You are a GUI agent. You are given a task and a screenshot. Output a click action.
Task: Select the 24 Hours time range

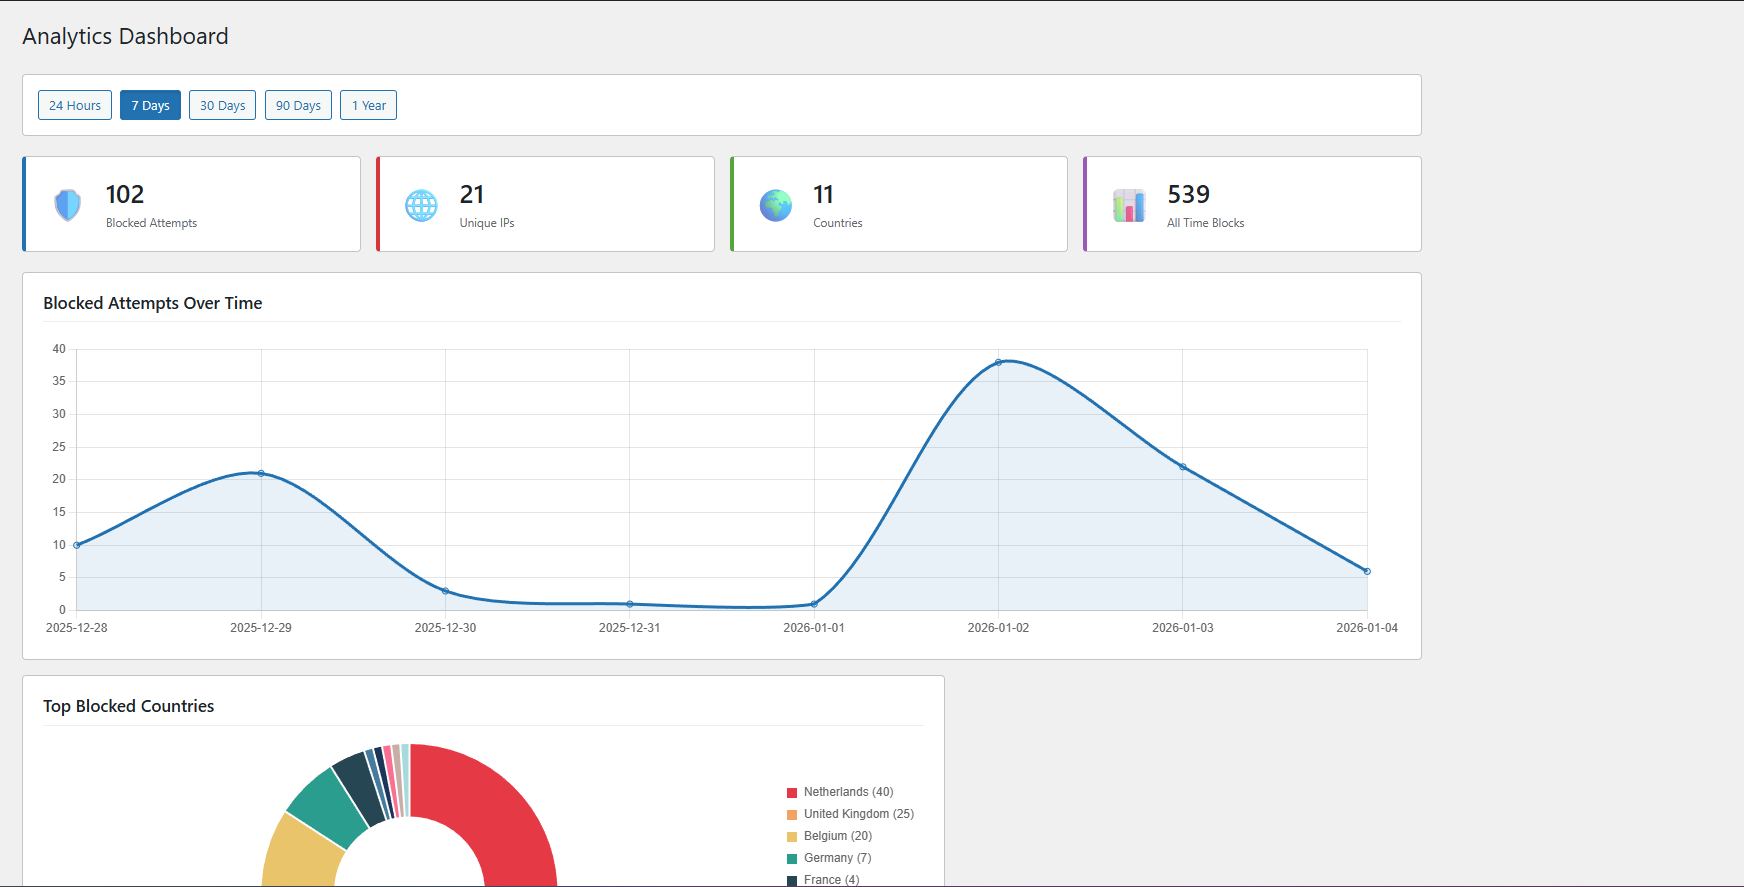pyautogui.click(x=75, y=105)
